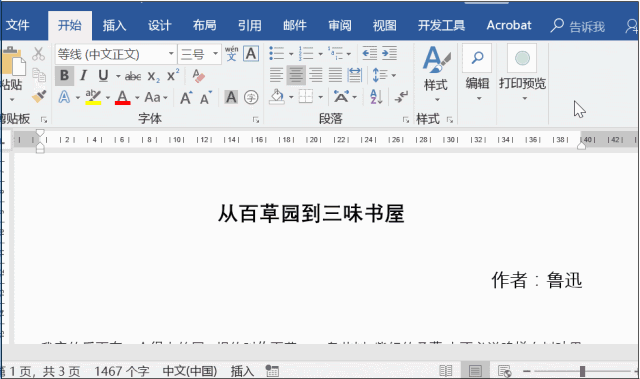This screenshot has width=640, height=379.
Task: Click the Paste clipboard icon
Action: pos(13,61)
